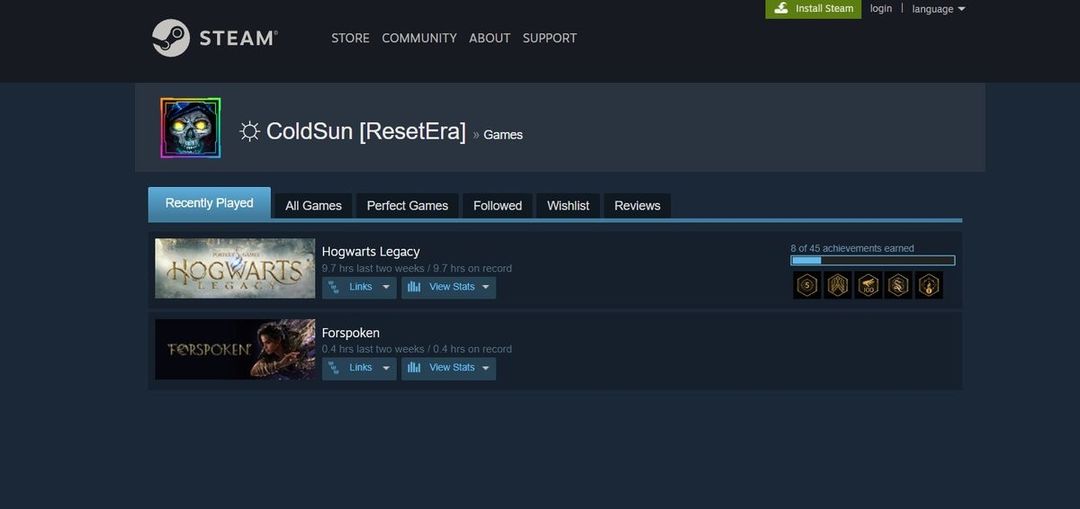Switch to the Followed tab

click(x=497, y=206)
